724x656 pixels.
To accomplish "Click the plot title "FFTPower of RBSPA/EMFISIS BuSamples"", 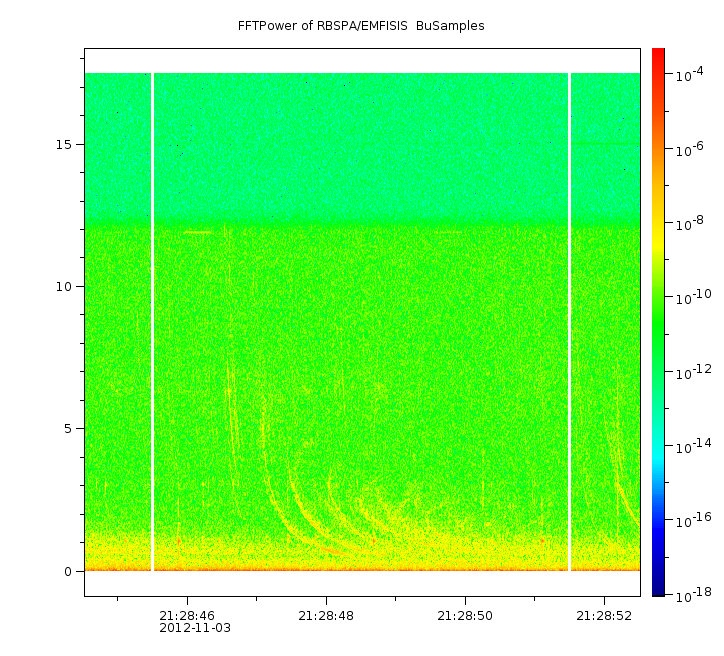I will coord(361,26).
